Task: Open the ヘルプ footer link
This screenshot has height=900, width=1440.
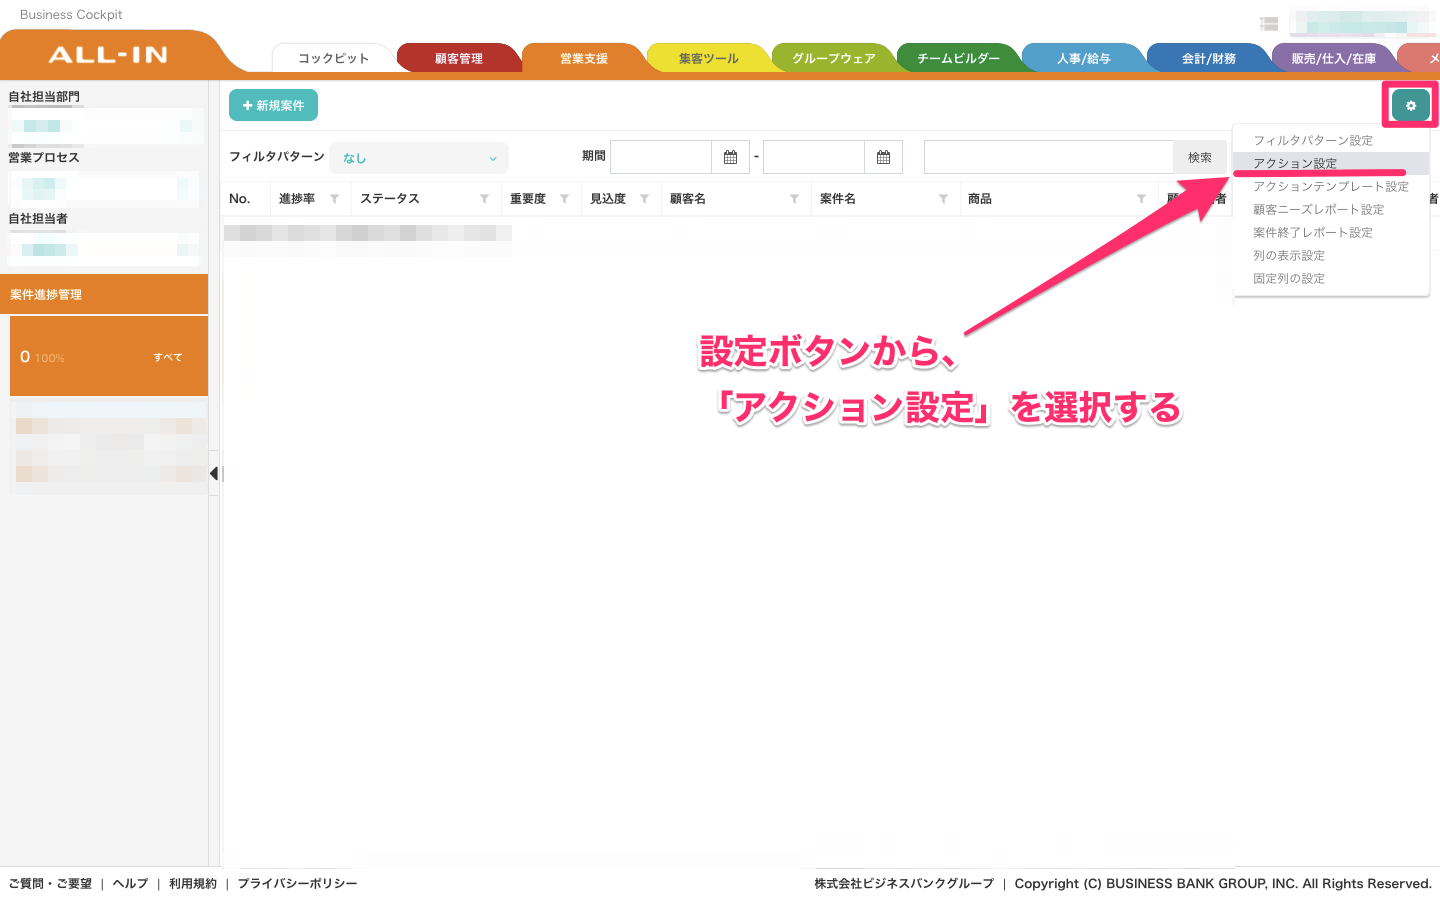Action: click(x=130, y=883)
